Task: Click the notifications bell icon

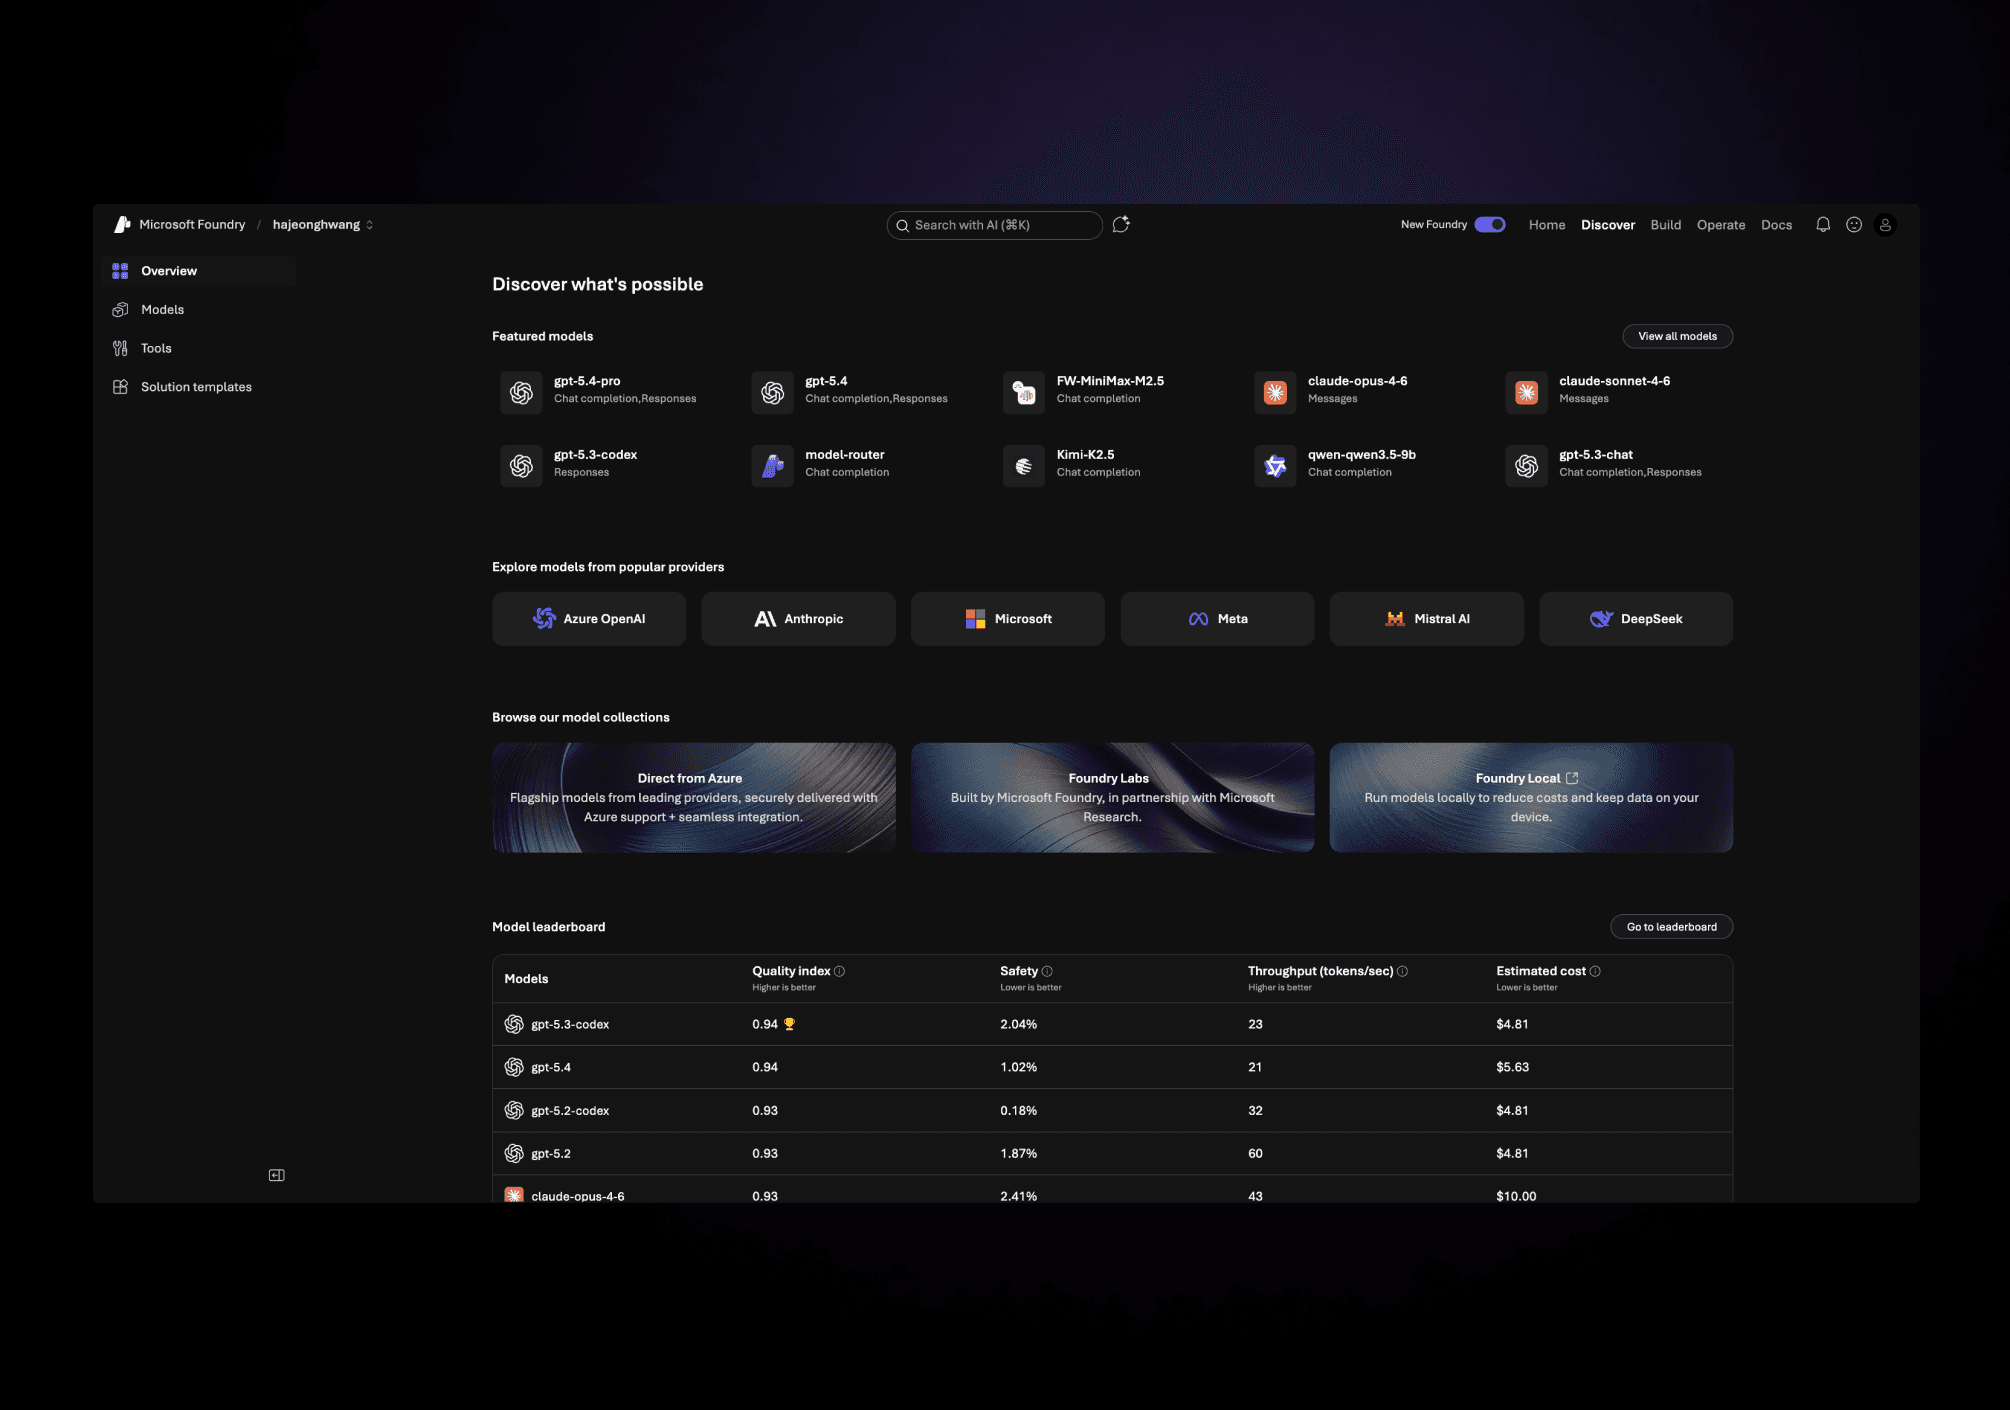Action: tap(1822, 225)
